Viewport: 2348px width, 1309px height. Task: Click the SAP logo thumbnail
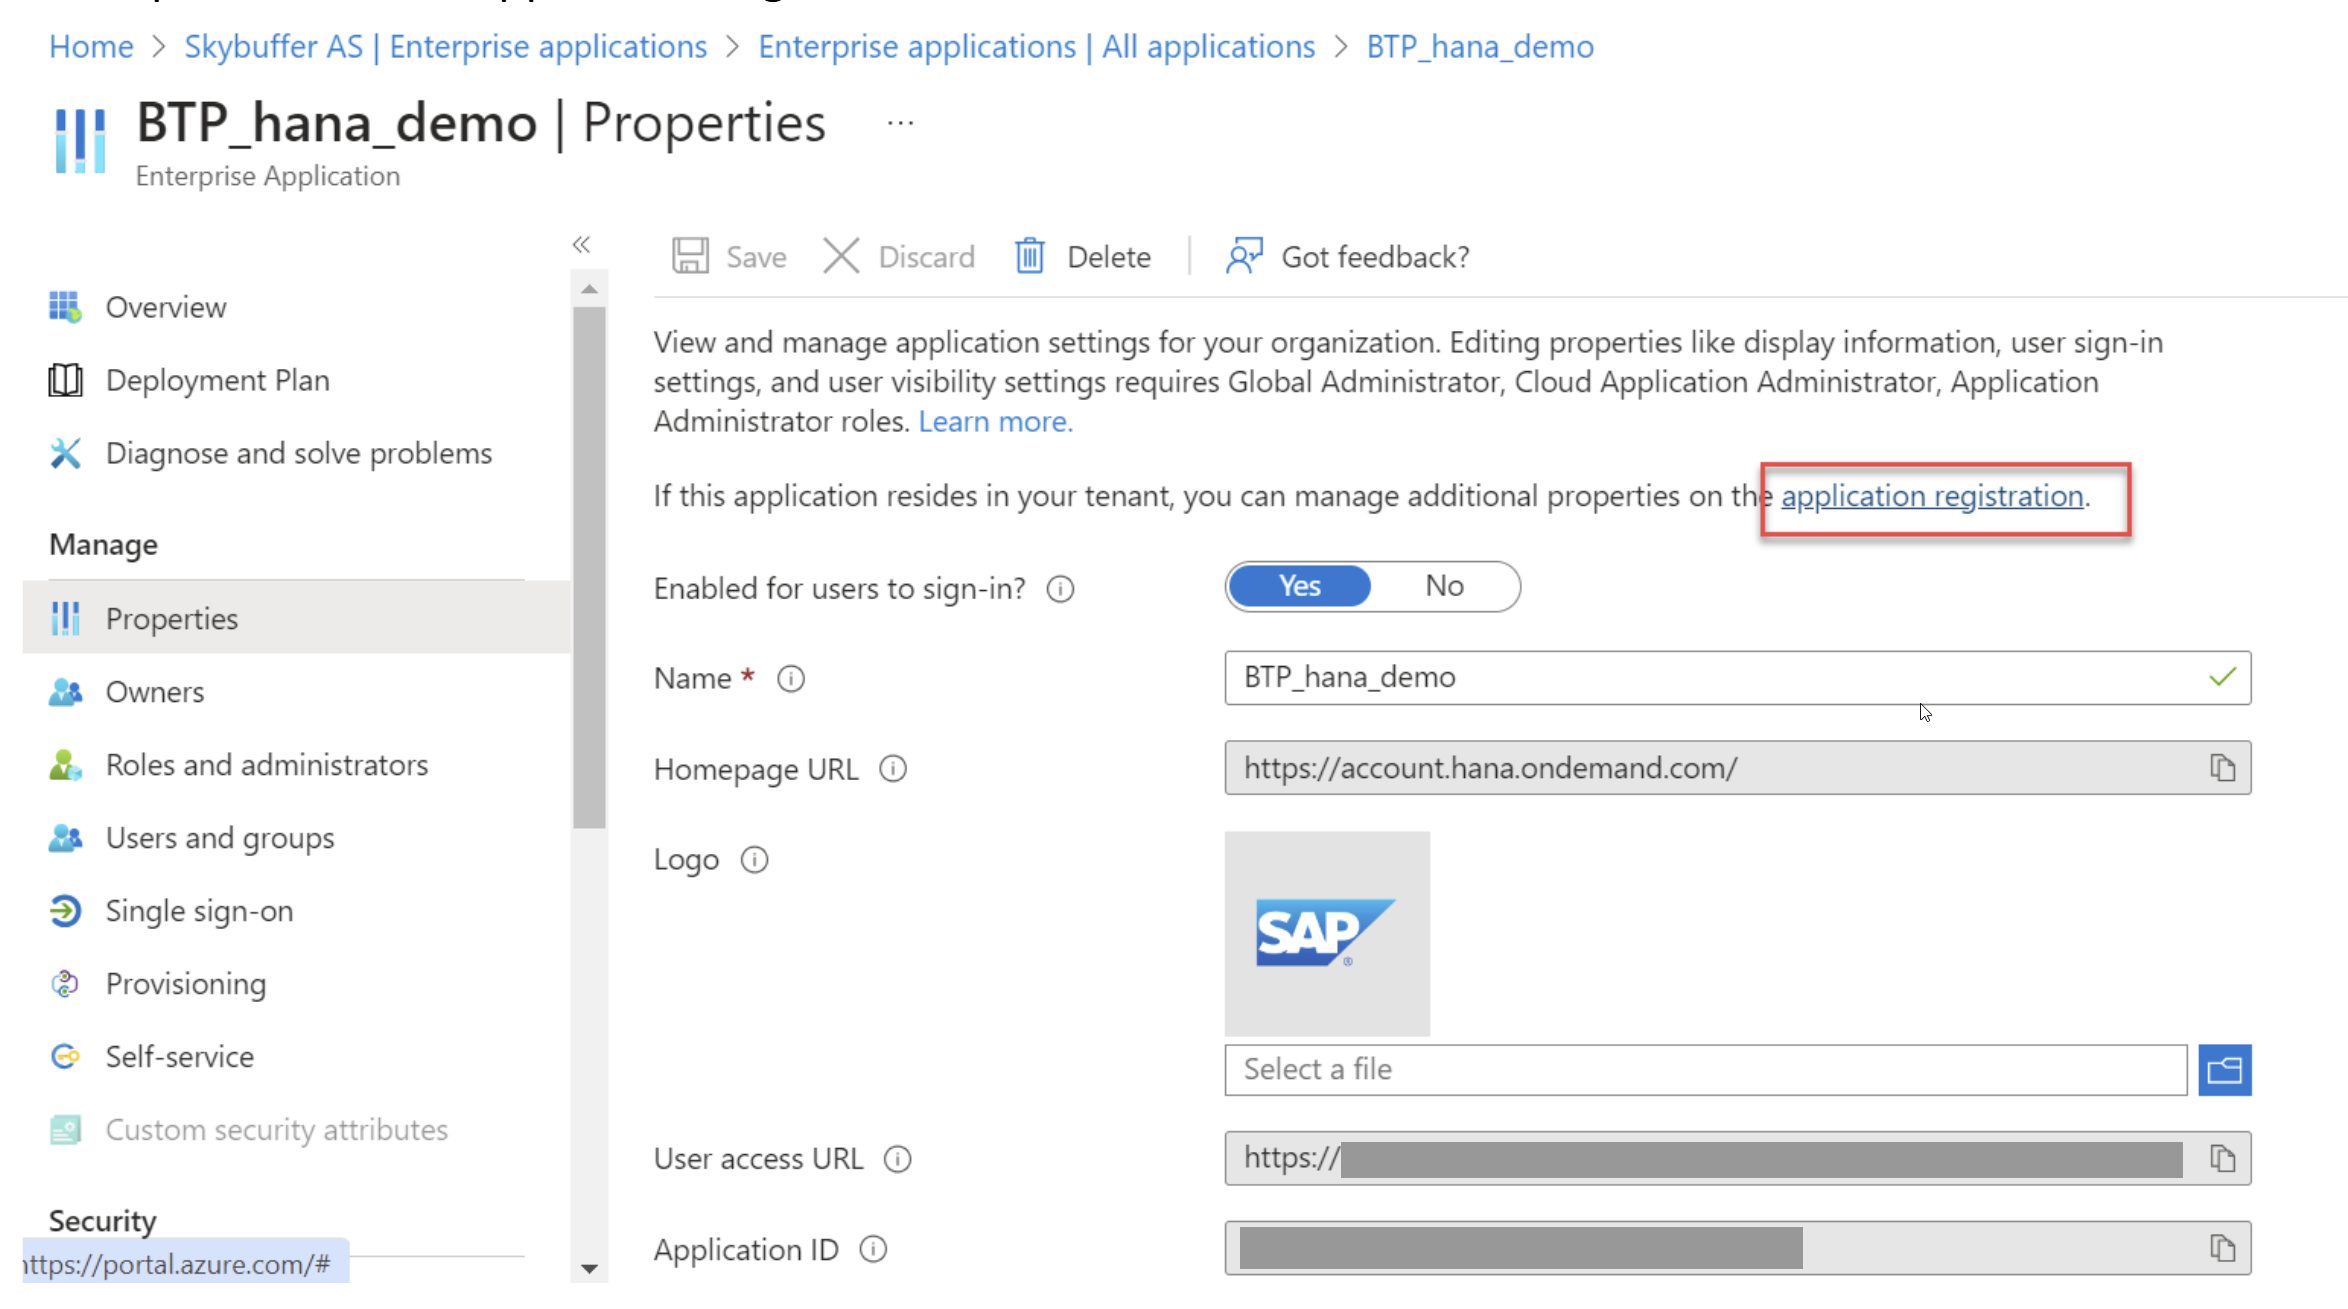(x=1327, y=934)
